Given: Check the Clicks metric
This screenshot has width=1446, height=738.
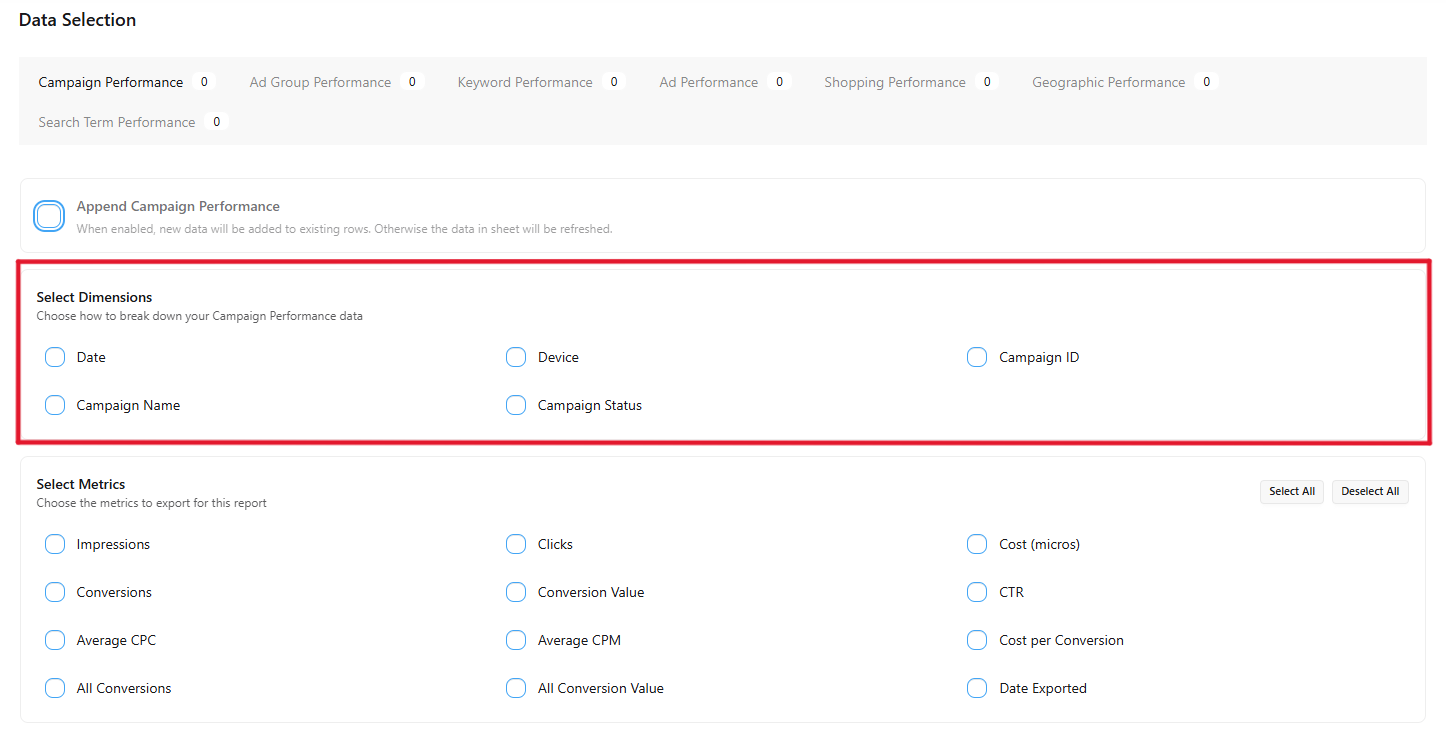Looking at the screenshot, I should click(516, 544).
